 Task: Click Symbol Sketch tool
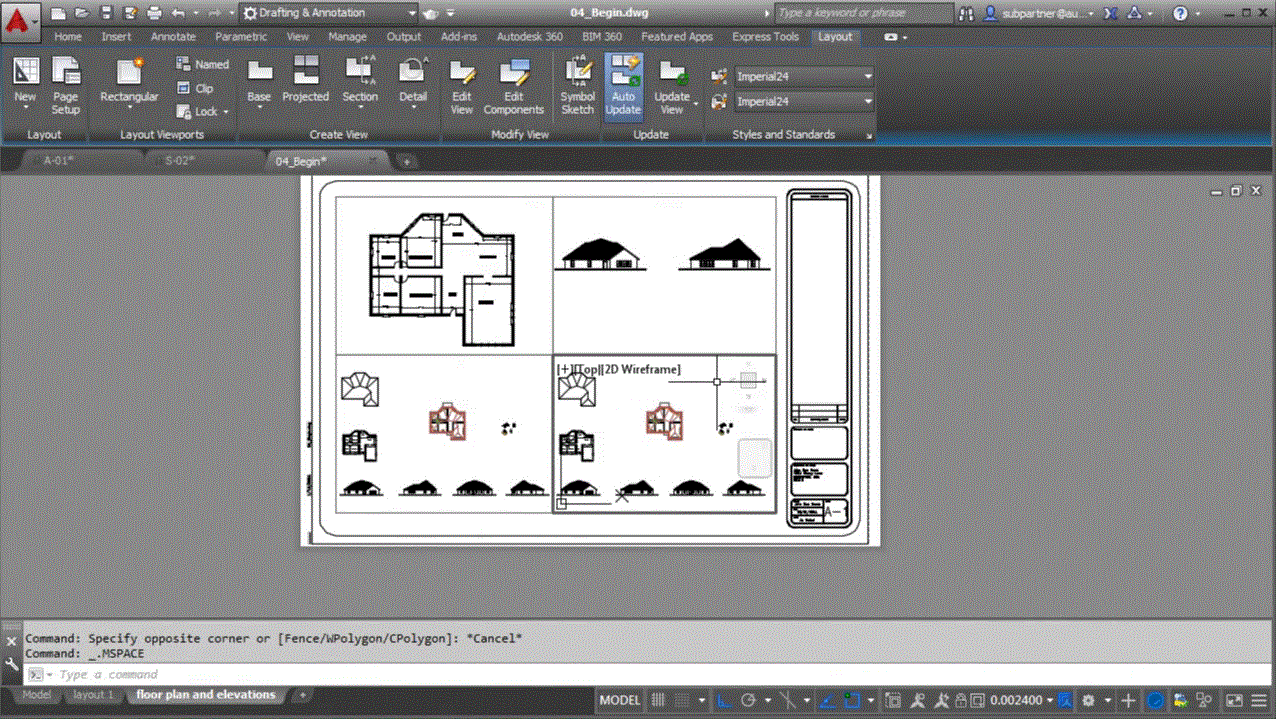click(x=577, y=86)
